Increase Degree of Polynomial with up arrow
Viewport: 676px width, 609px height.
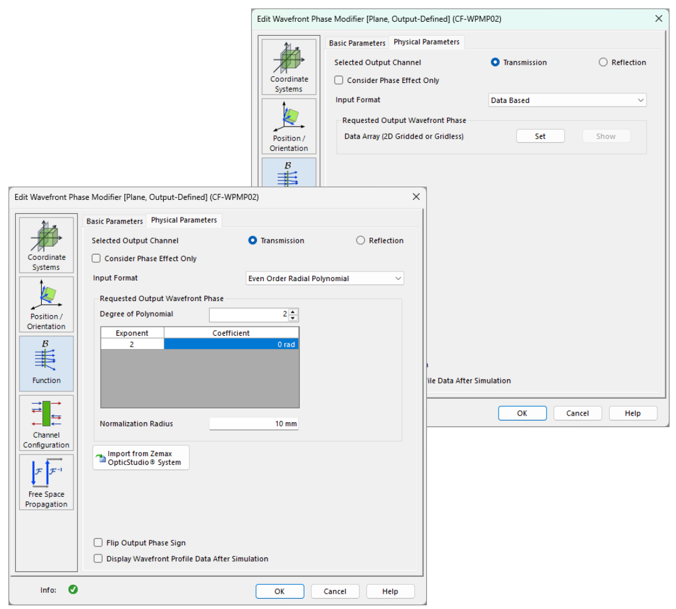coord(293,312)
